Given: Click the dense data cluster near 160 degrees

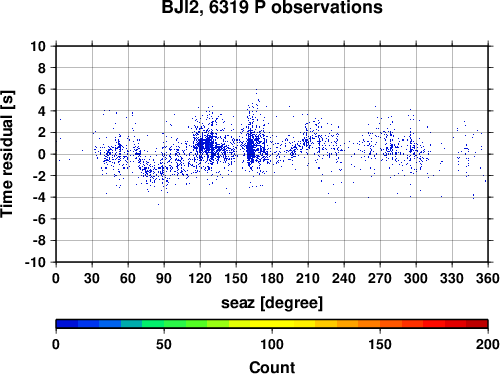Looking at the screenshot, I should point(251,149).
